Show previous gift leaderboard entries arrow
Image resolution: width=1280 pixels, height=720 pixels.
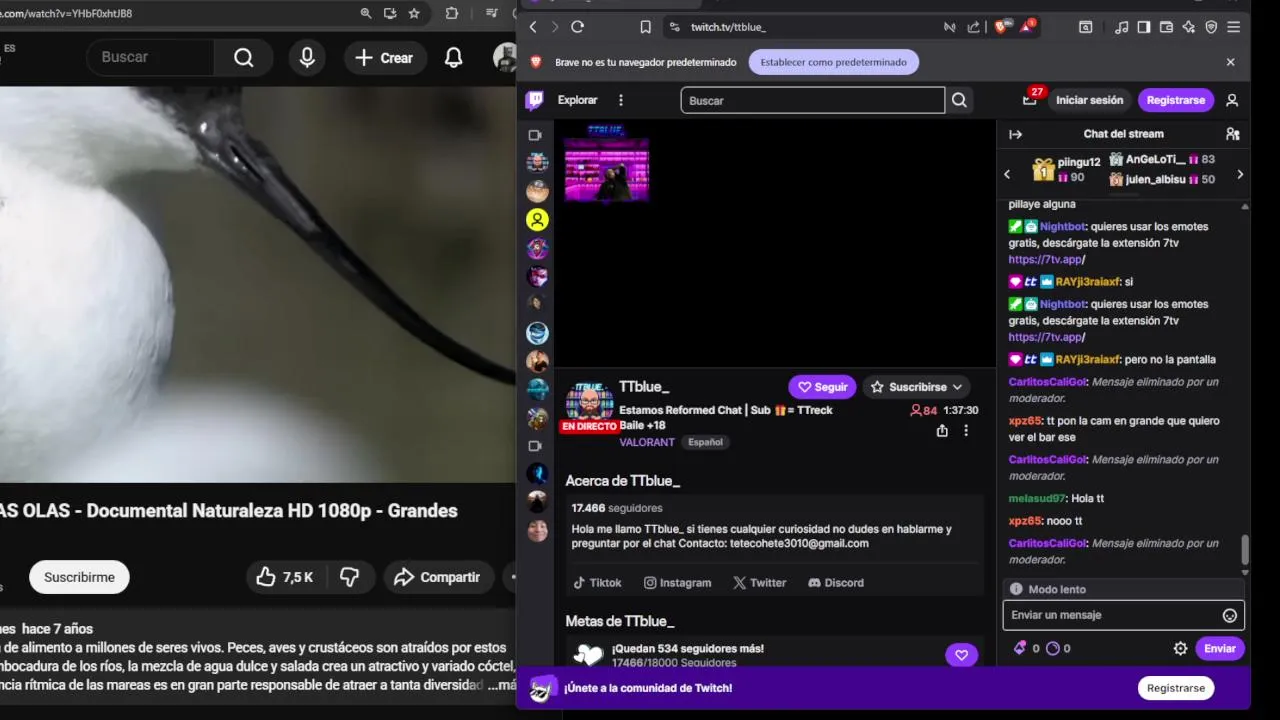click(1007, 174)
